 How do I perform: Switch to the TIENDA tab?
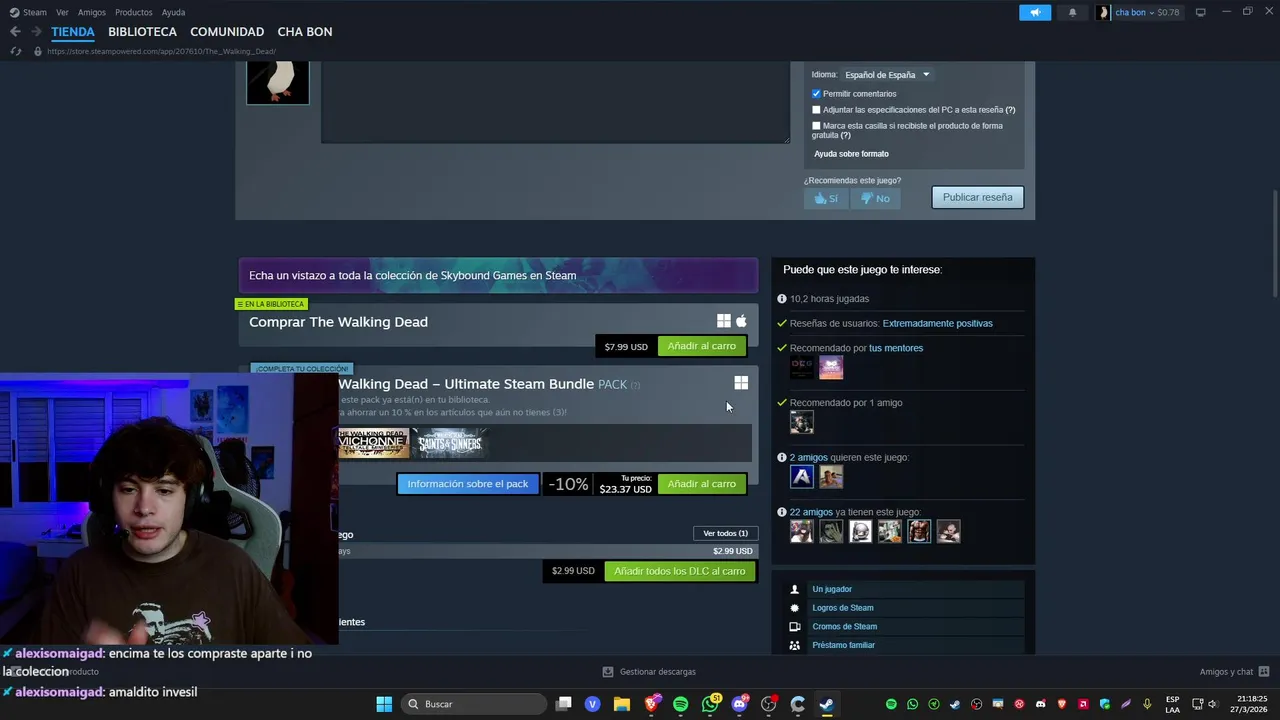point(73,32)
